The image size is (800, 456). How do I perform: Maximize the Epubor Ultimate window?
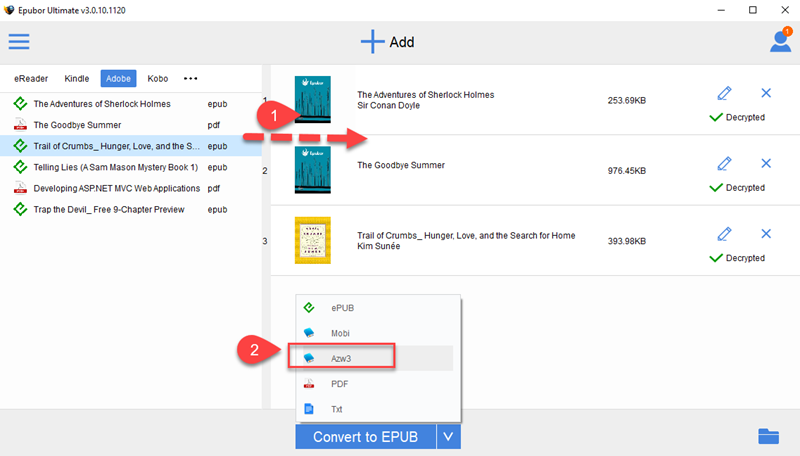(753, 10)
